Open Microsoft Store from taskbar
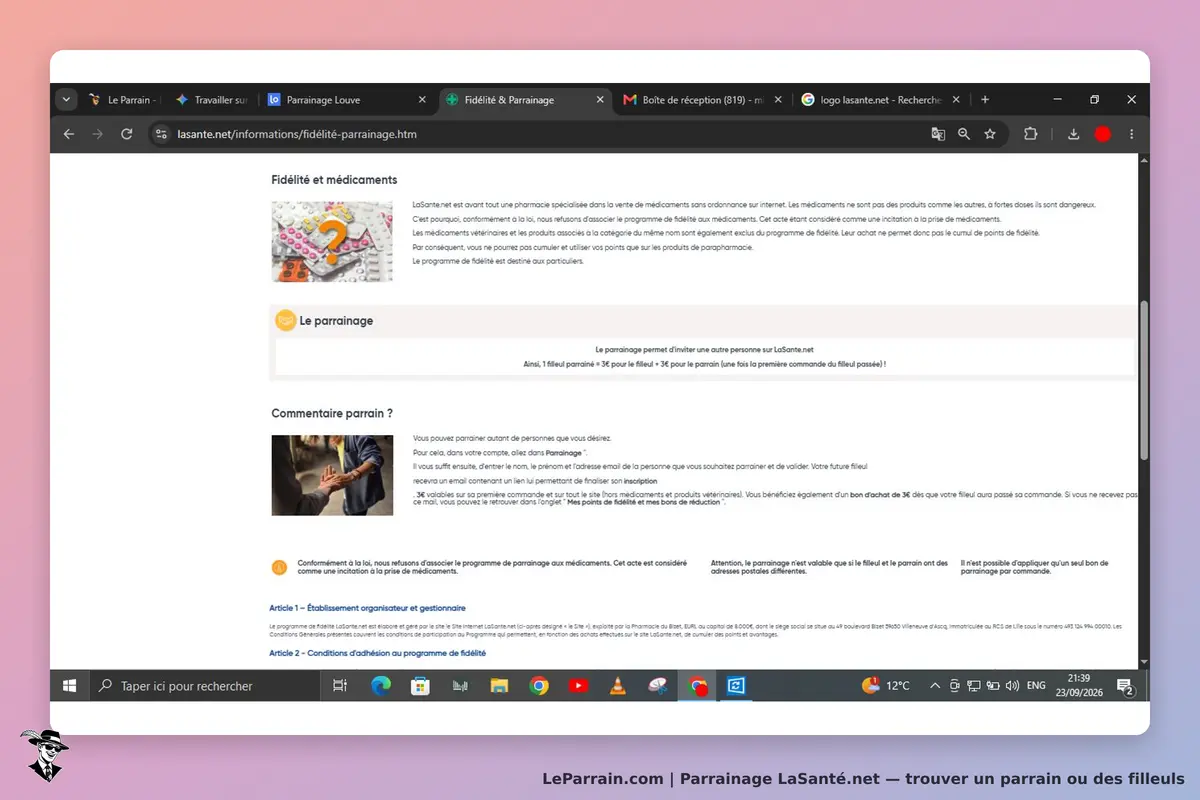The height and width of the screenshot is (800, 1200). tap(421, 686)
